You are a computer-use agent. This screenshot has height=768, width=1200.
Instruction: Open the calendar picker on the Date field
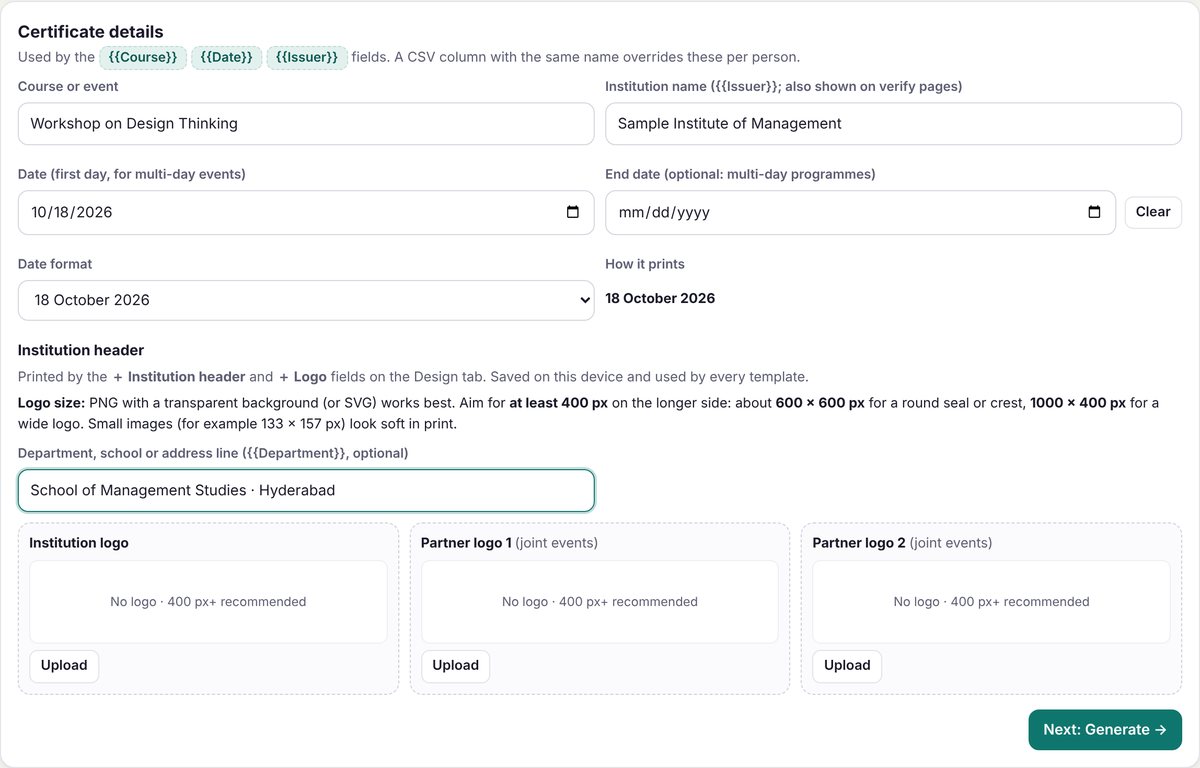[x=573, y=212]
